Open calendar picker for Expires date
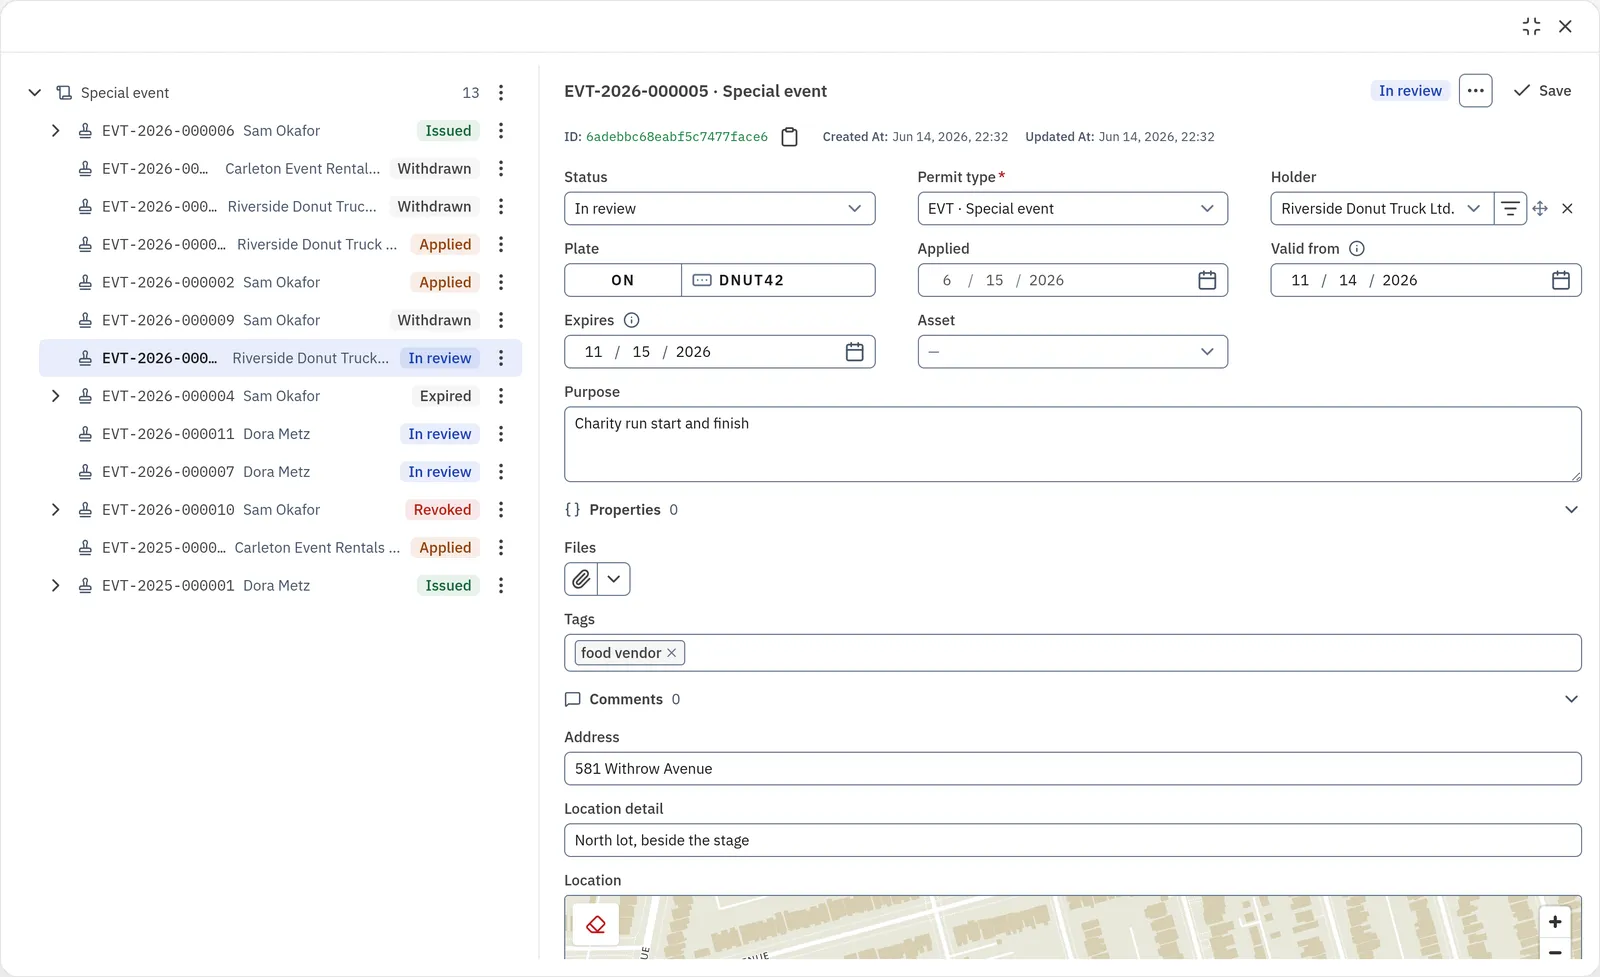This screenshot has width=1600, height=977. pyautogui.click(x=854, y=352)
